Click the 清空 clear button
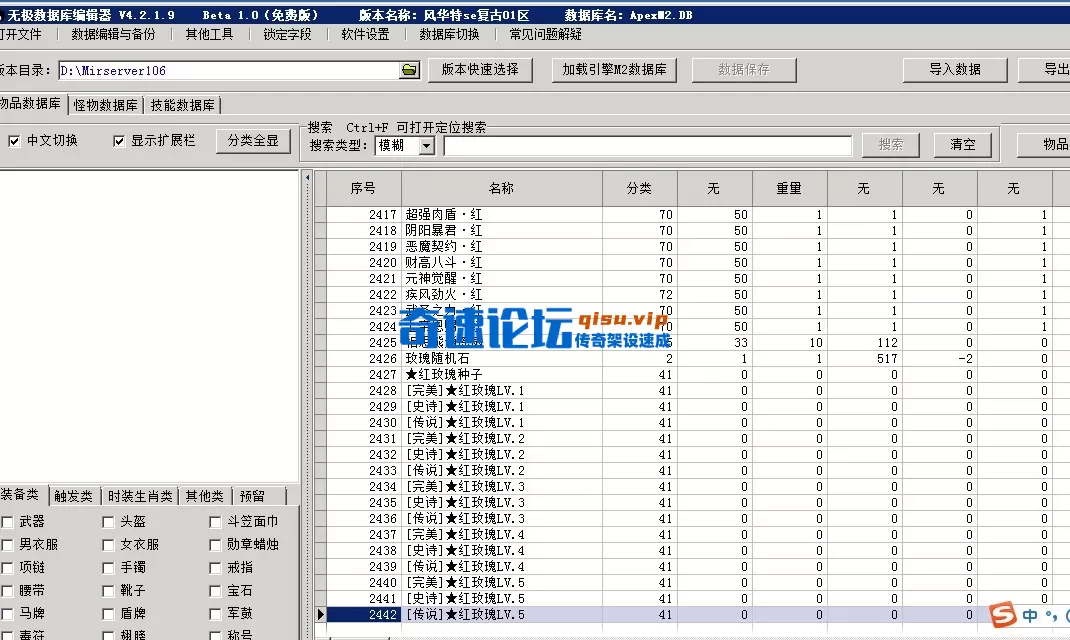Image resolution: width=1070 pixels, height=640 pixels. [x=961, y=144]
